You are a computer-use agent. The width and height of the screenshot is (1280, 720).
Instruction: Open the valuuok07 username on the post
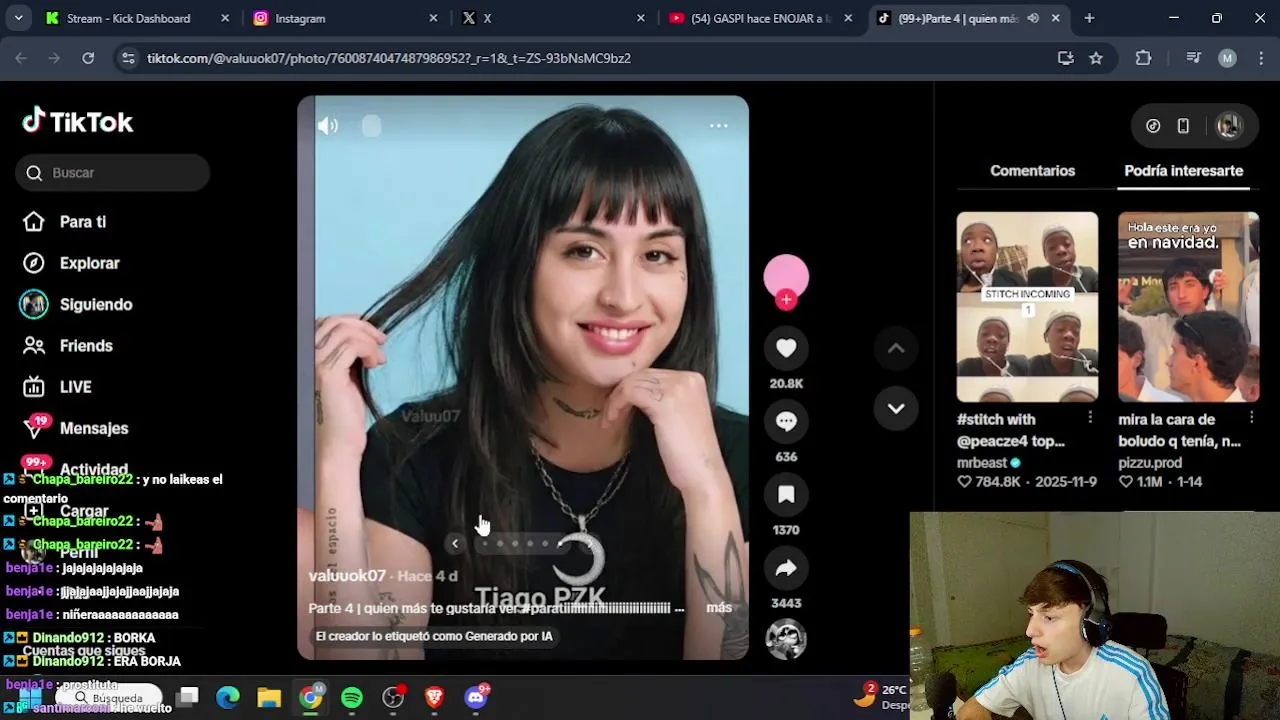tap(347, 576)
